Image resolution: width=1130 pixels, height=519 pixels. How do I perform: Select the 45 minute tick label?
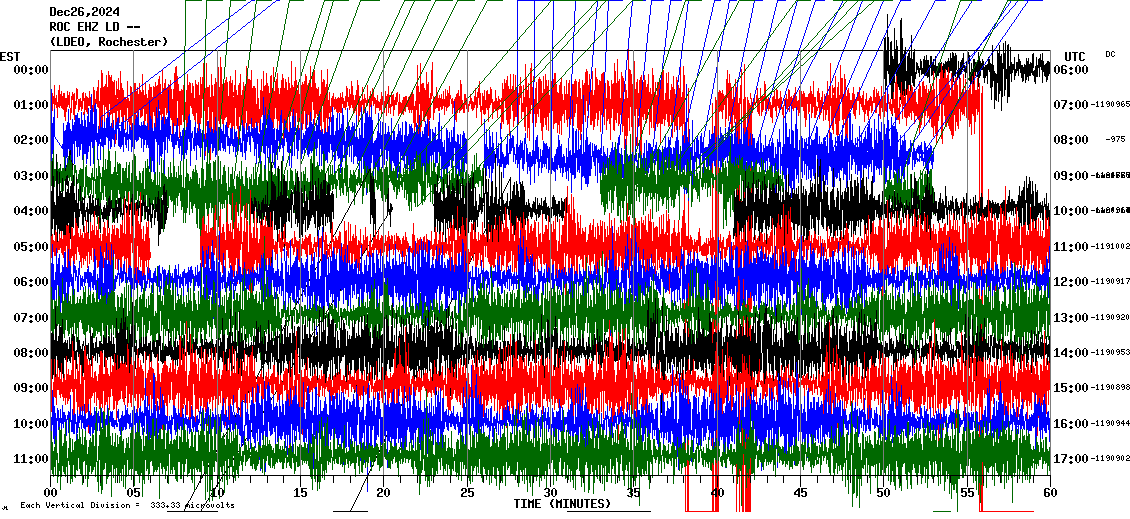[800, 493]
